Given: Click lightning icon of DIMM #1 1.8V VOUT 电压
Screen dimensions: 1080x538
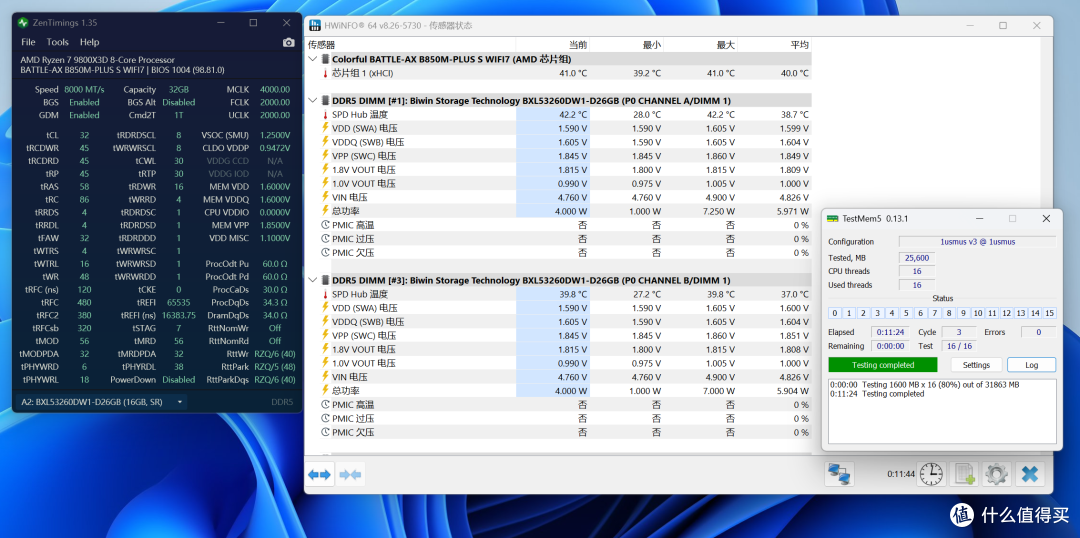Looking at the screenshot, I should 325,169.
